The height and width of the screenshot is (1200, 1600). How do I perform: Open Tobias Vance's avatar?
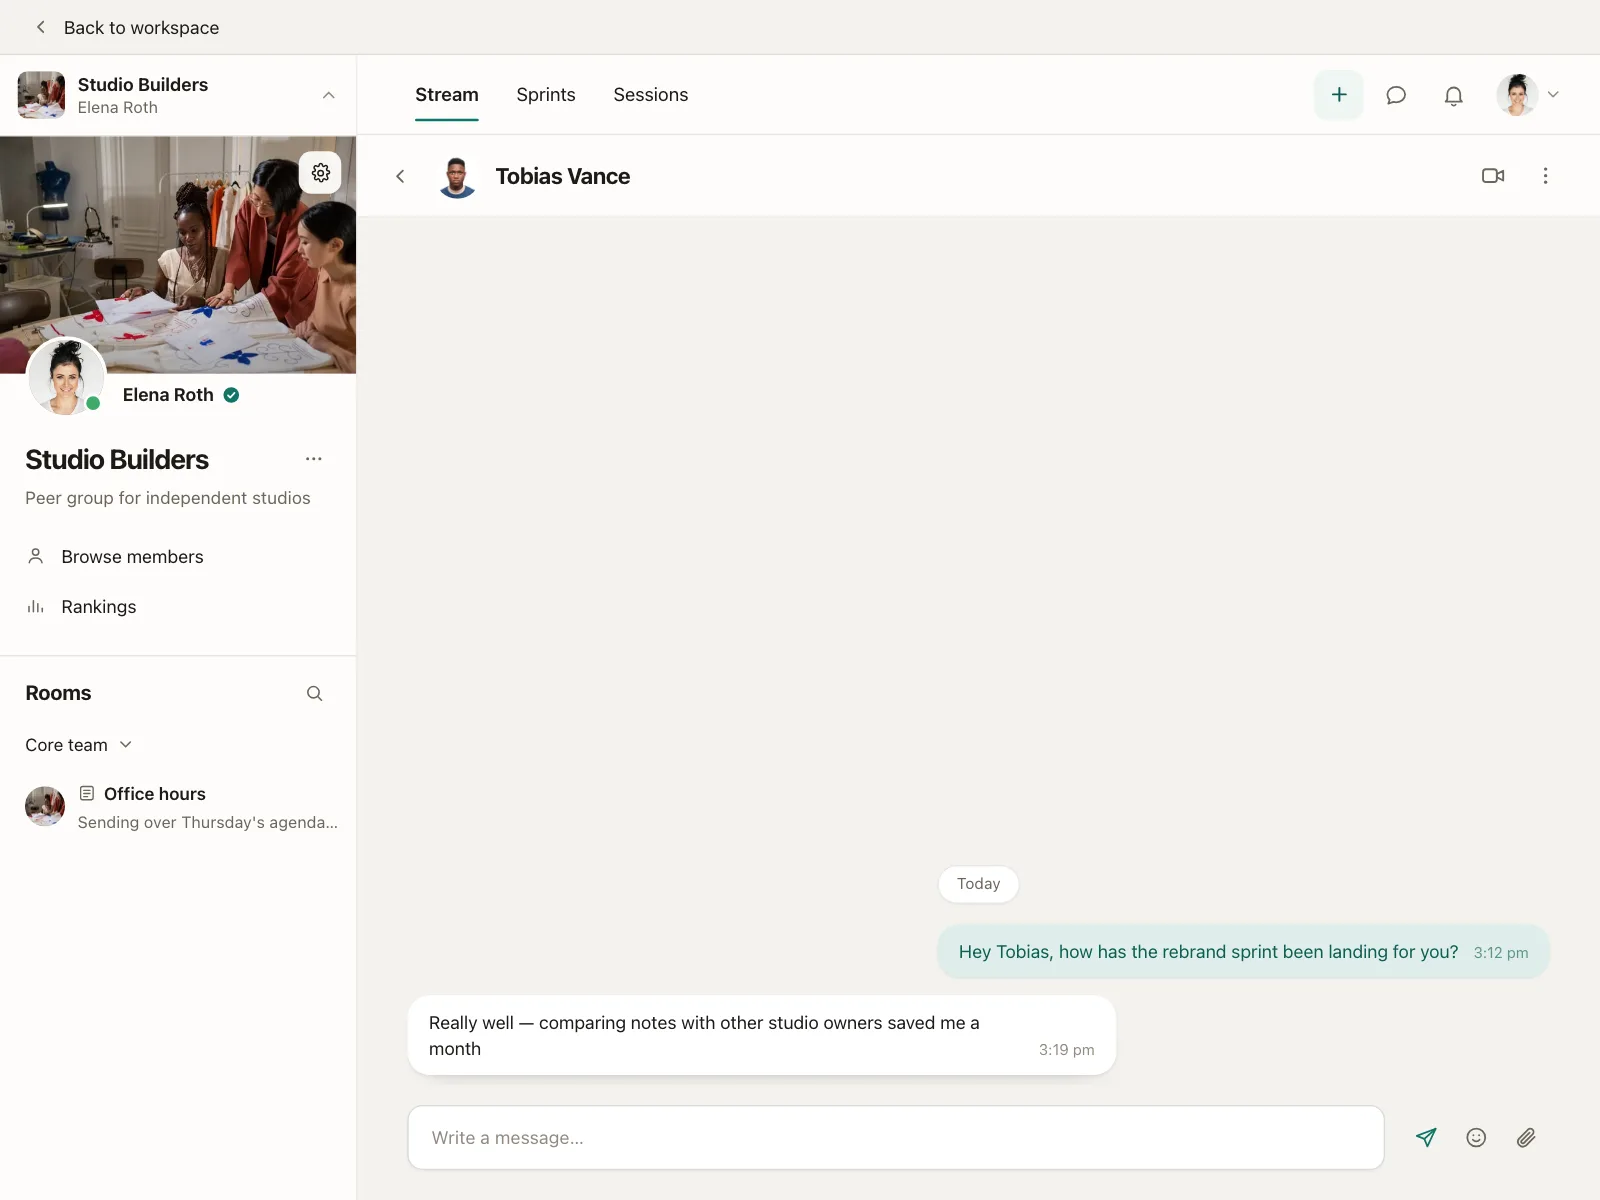(x=457, y=177)
